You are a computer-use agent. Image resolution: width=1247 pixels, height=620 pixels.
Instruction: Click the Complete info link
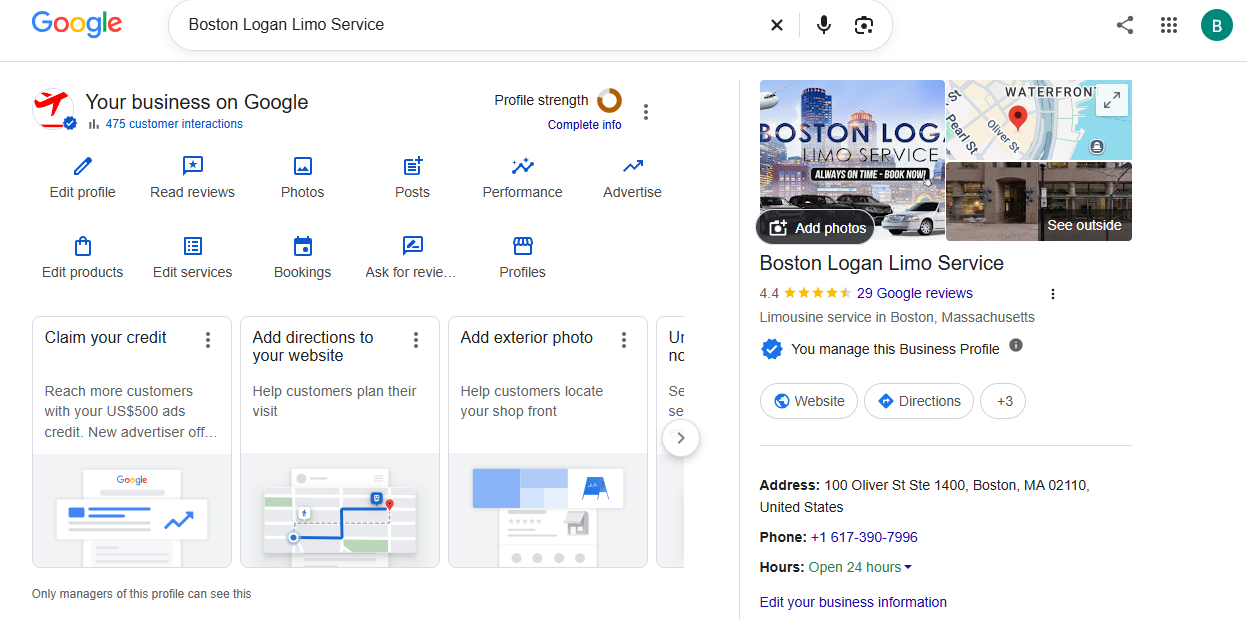pyautogui.click(x=585, y=125)
